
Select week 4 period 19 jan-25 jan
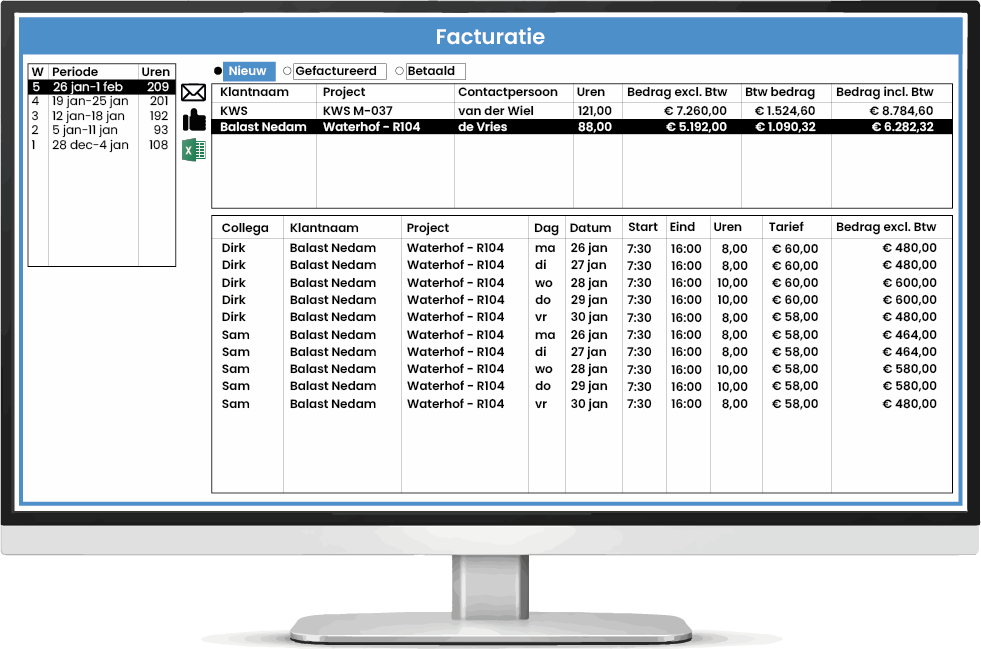101,101
